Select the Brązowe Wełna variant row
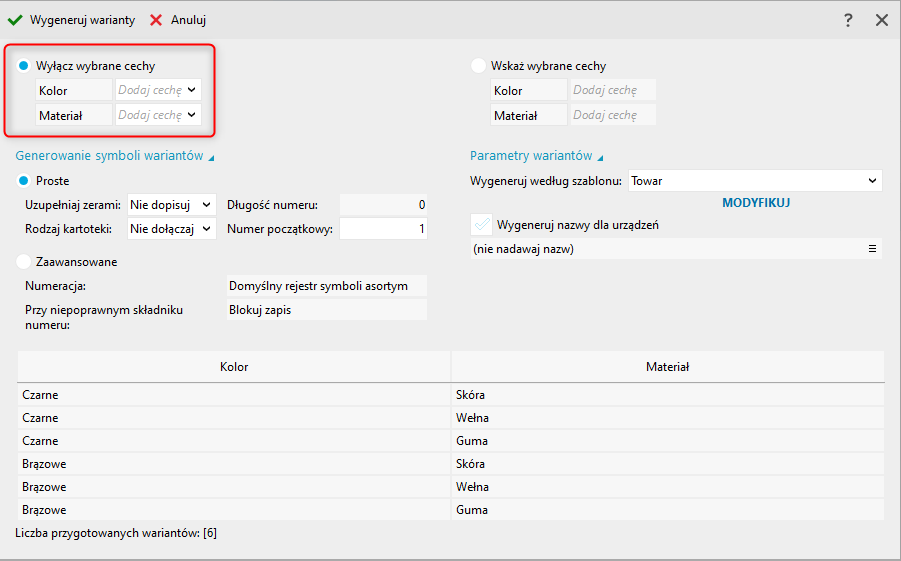 tap(450, 487)
